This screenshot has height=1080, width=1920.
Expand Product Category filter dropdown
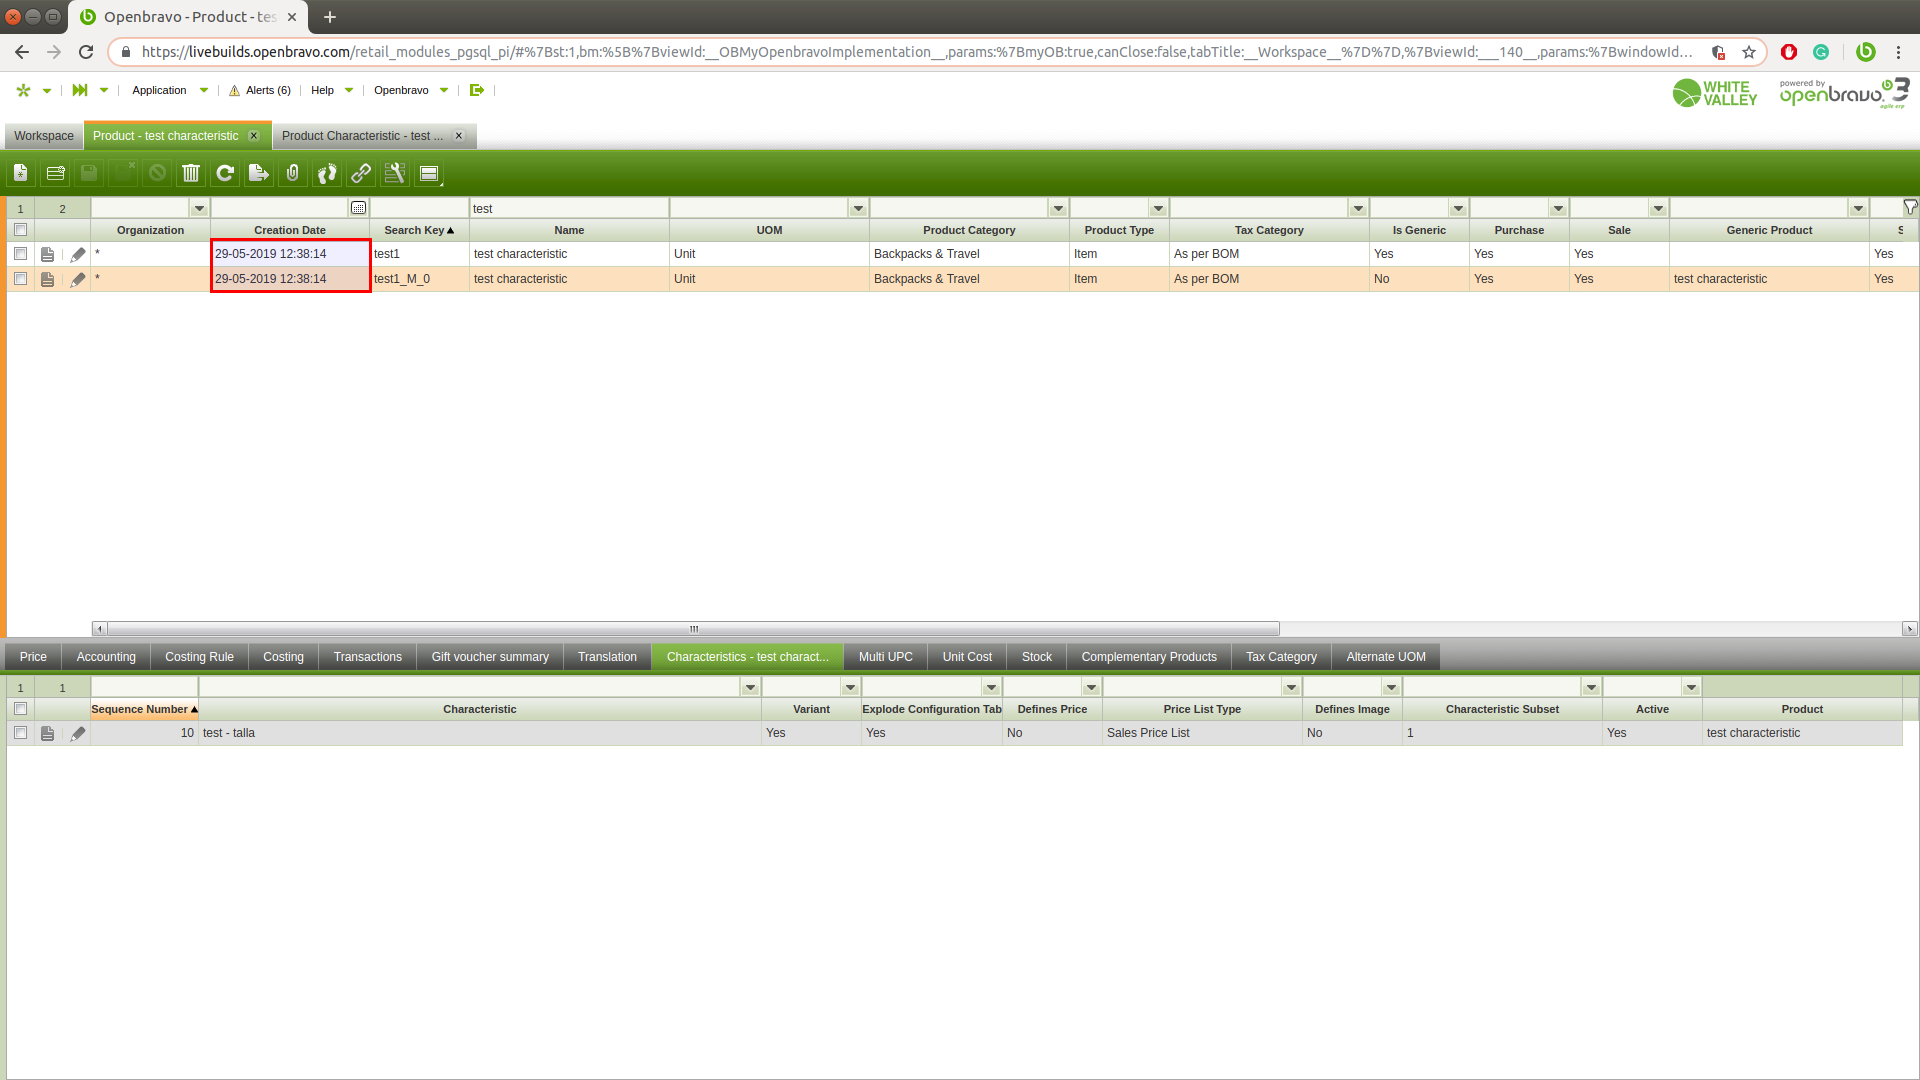(x=1058, y=208)
